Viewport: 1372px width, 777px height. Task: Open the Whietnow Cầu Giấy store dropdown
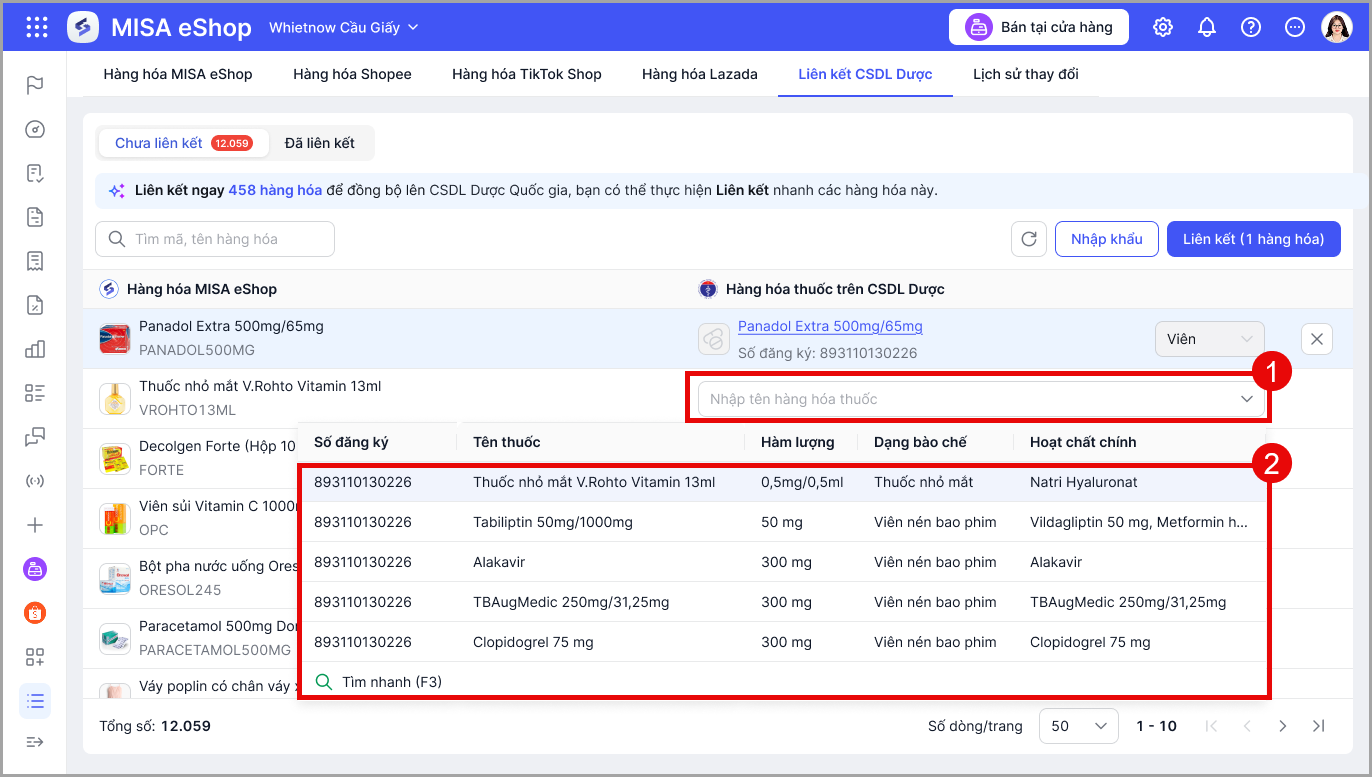344,27
